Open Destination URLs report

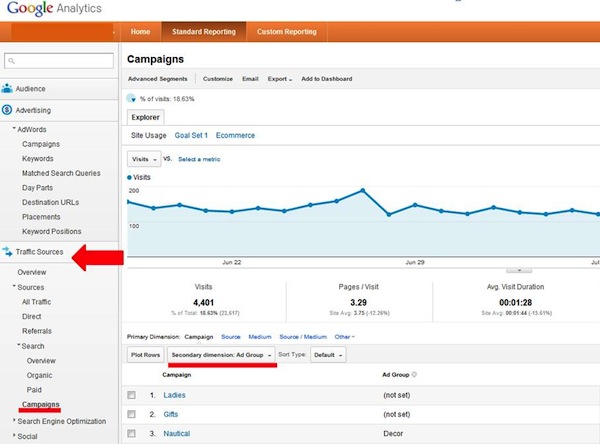51,202
